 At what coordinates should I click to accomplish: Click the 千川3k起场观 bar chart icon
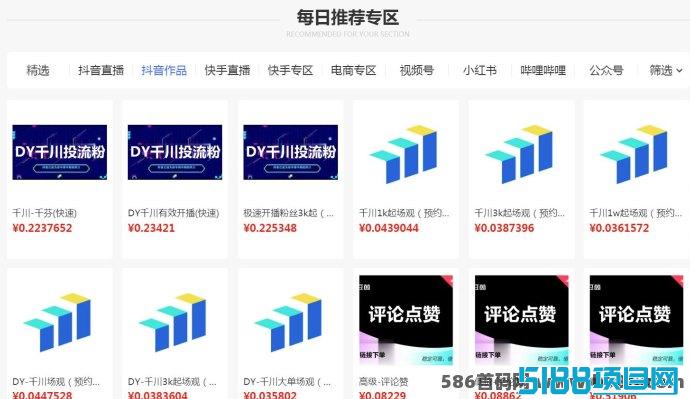(519, 154)
